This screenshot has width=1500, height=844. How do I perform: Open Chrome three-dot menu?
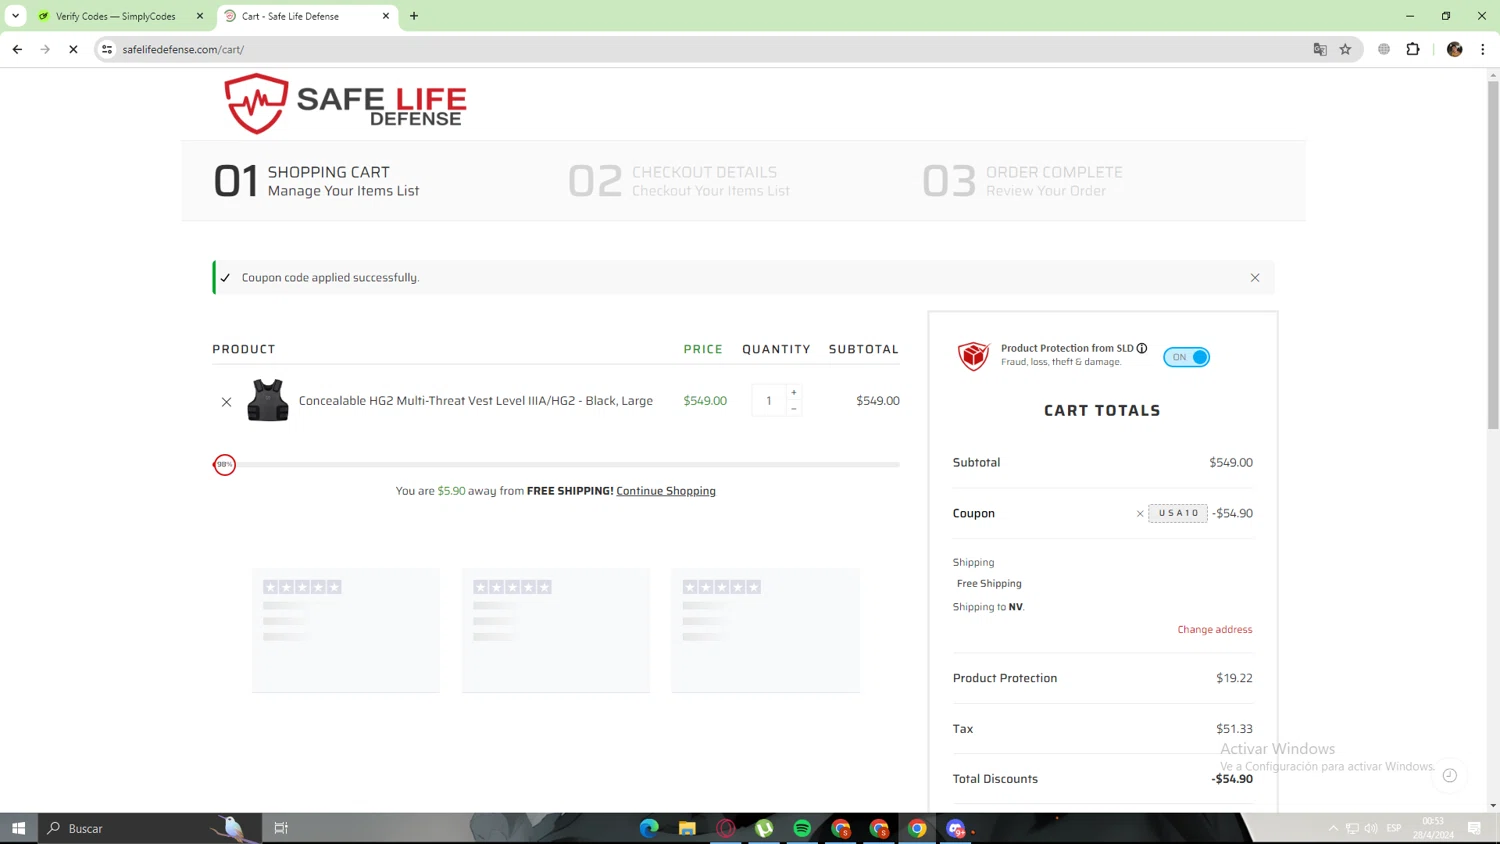1483,49
